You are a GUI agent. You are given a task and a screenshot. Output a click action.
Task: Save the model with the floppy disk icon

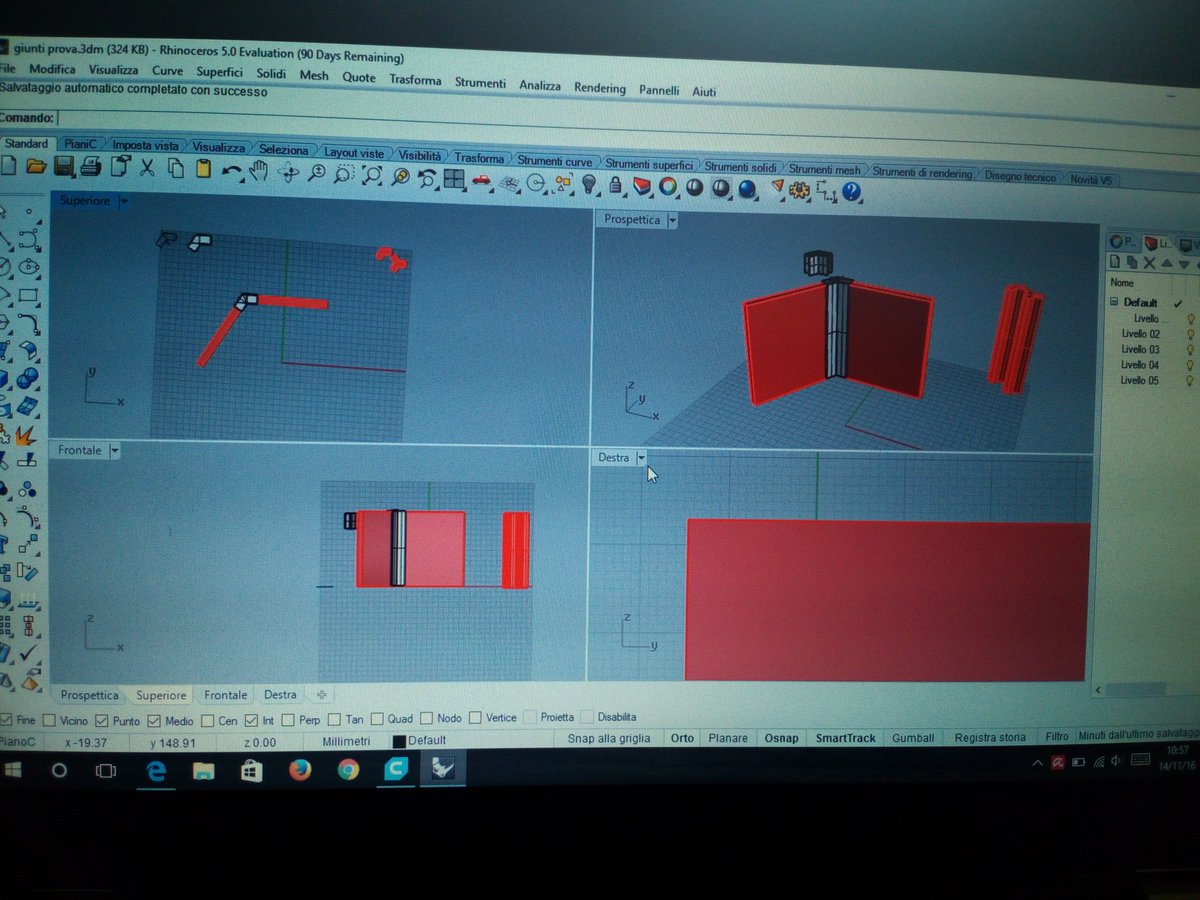tap(63, 167)
